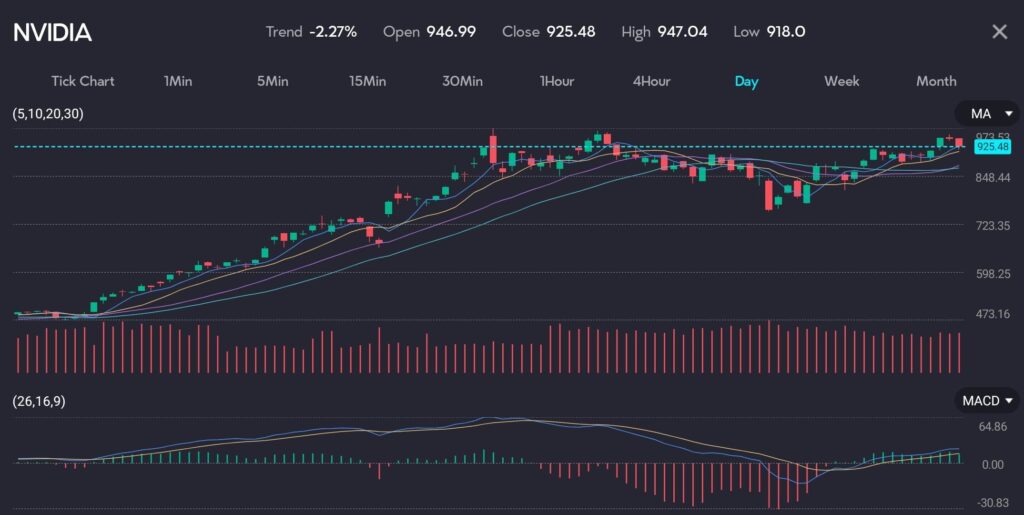Viewport: 1024px width, 515px height.
Task: Click the 848.44 price axis label
Action: click(992, 177)
